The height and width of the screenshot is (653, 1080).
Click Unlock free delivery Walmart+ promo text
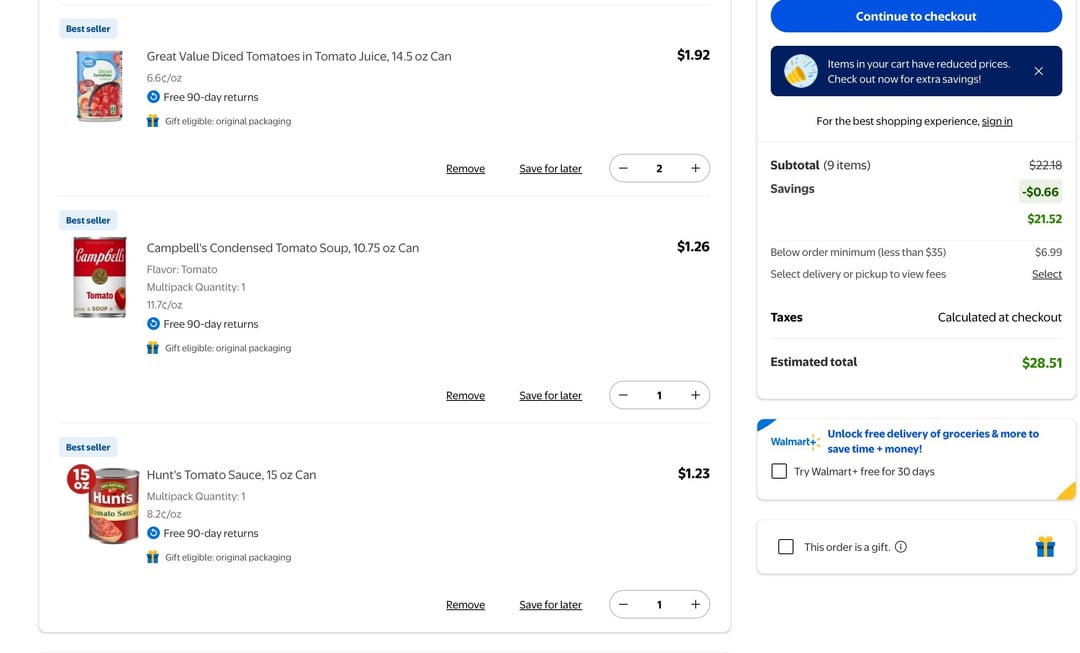point(933,441)
